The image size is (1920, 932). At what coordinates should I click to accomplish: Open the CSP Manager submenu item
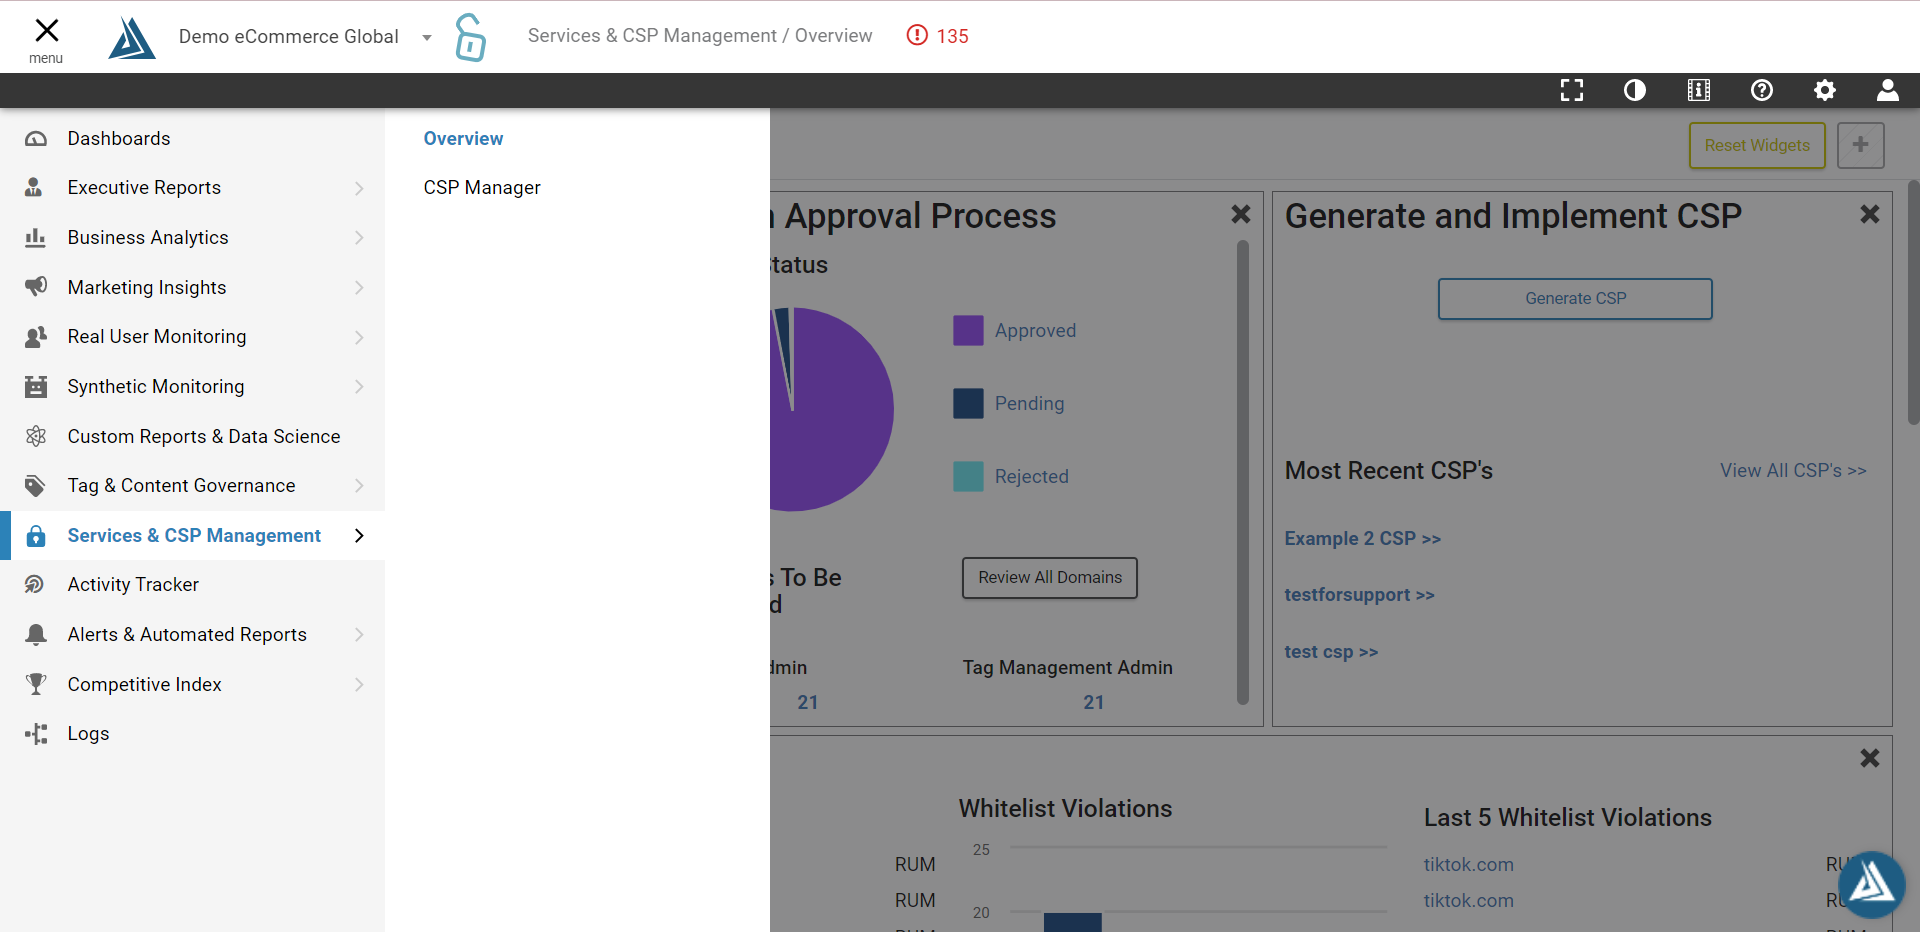(482, 187)
